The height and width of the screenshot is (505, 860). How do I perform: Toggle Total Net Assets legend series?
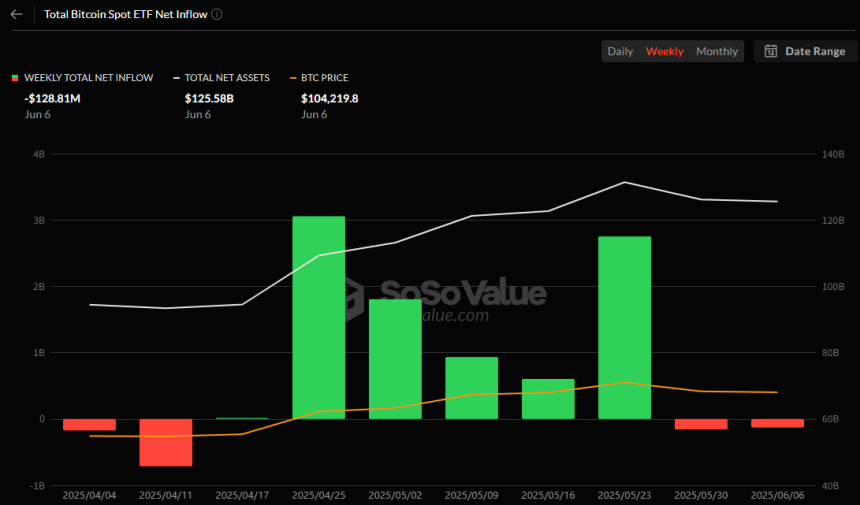point(221,78)
